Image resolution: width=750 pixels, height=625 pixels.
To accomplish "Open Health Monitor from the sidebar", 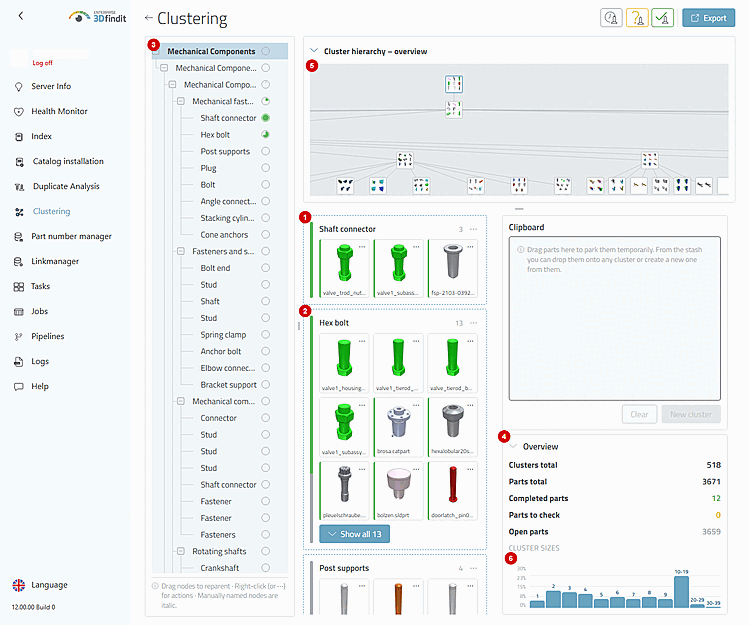I will (x=59, y=111).
